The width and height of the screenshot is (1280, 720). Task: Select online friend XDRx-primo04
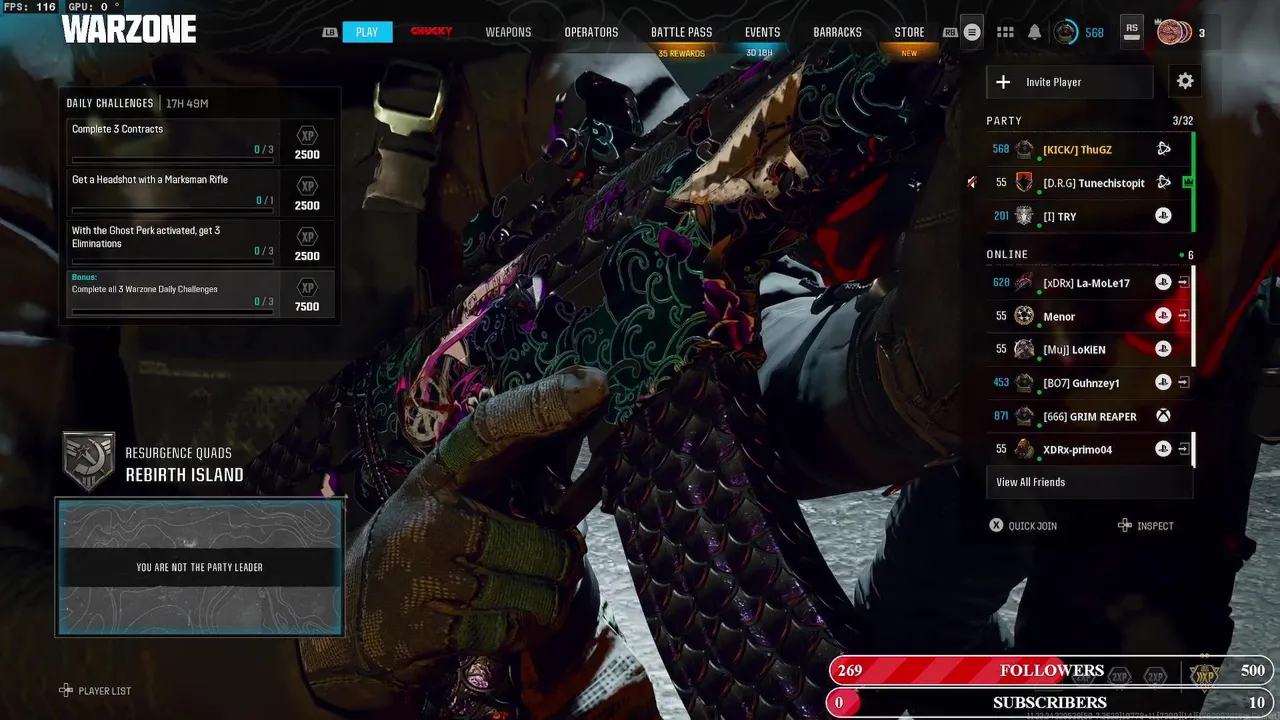[x=1088, y=449]
